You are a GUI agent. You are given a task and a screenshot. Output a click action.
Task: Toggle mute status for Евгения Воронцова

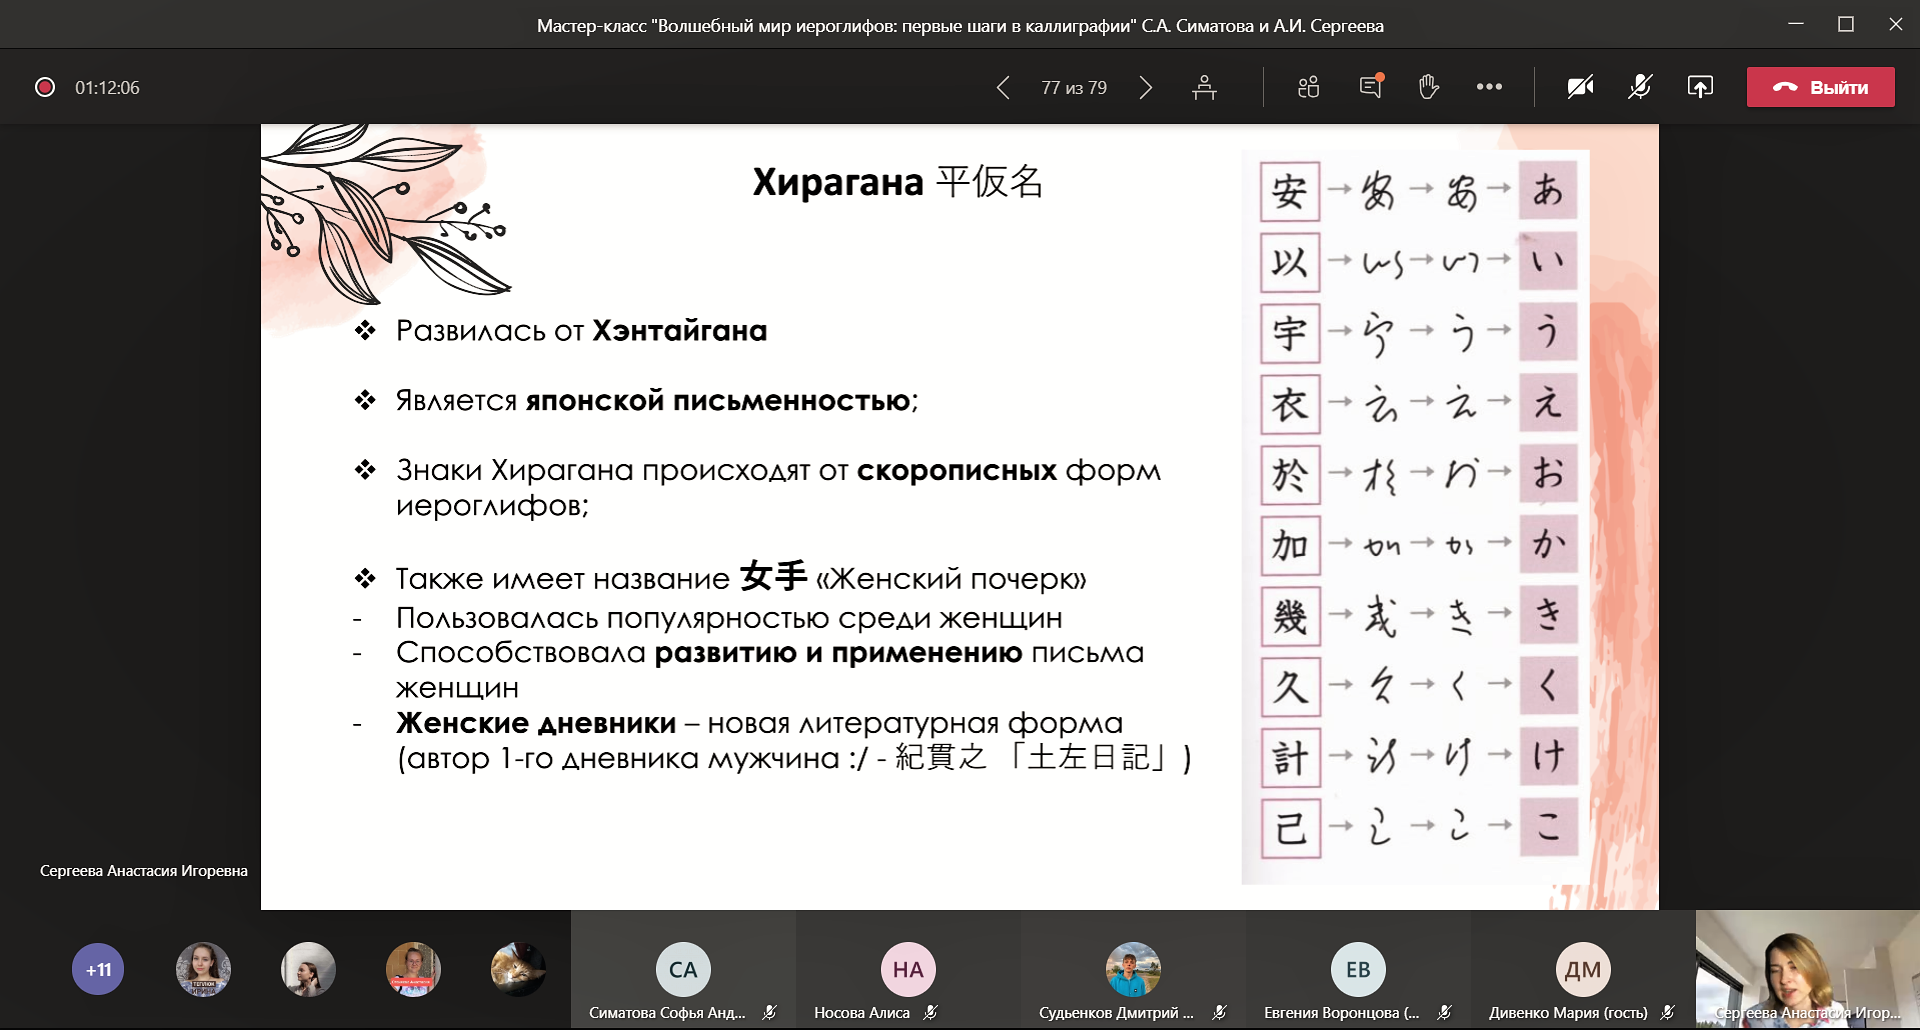pyautogui.click(x=1444, y=1012)
